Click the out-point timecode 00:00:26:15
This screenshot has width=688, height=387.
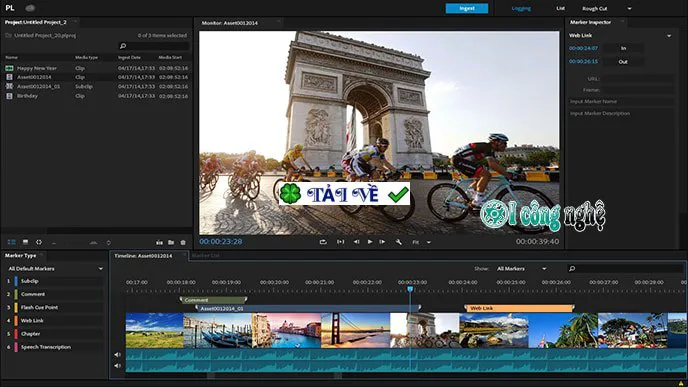pyautogui.click(x=583, y=61)
